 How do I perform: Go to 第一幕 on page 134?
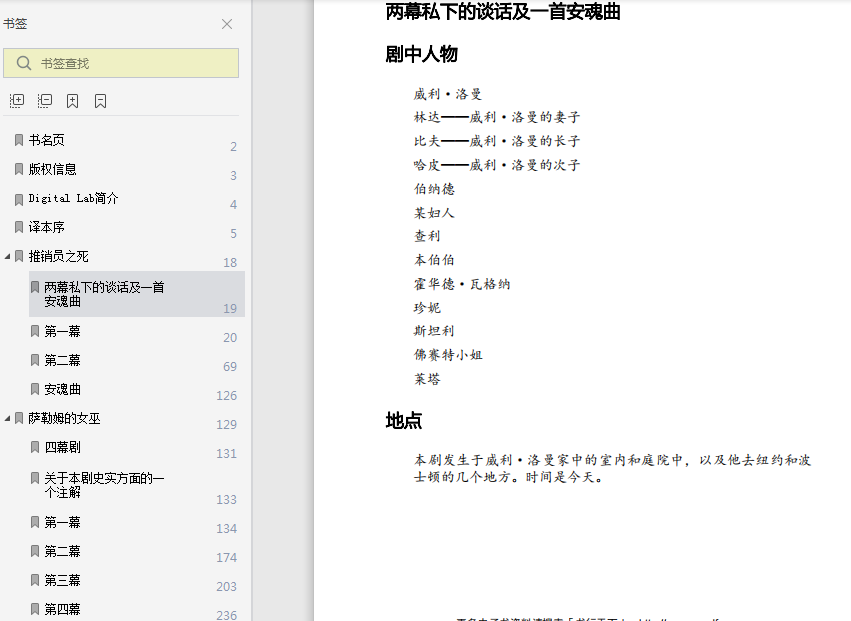click(x=62, y=522)
